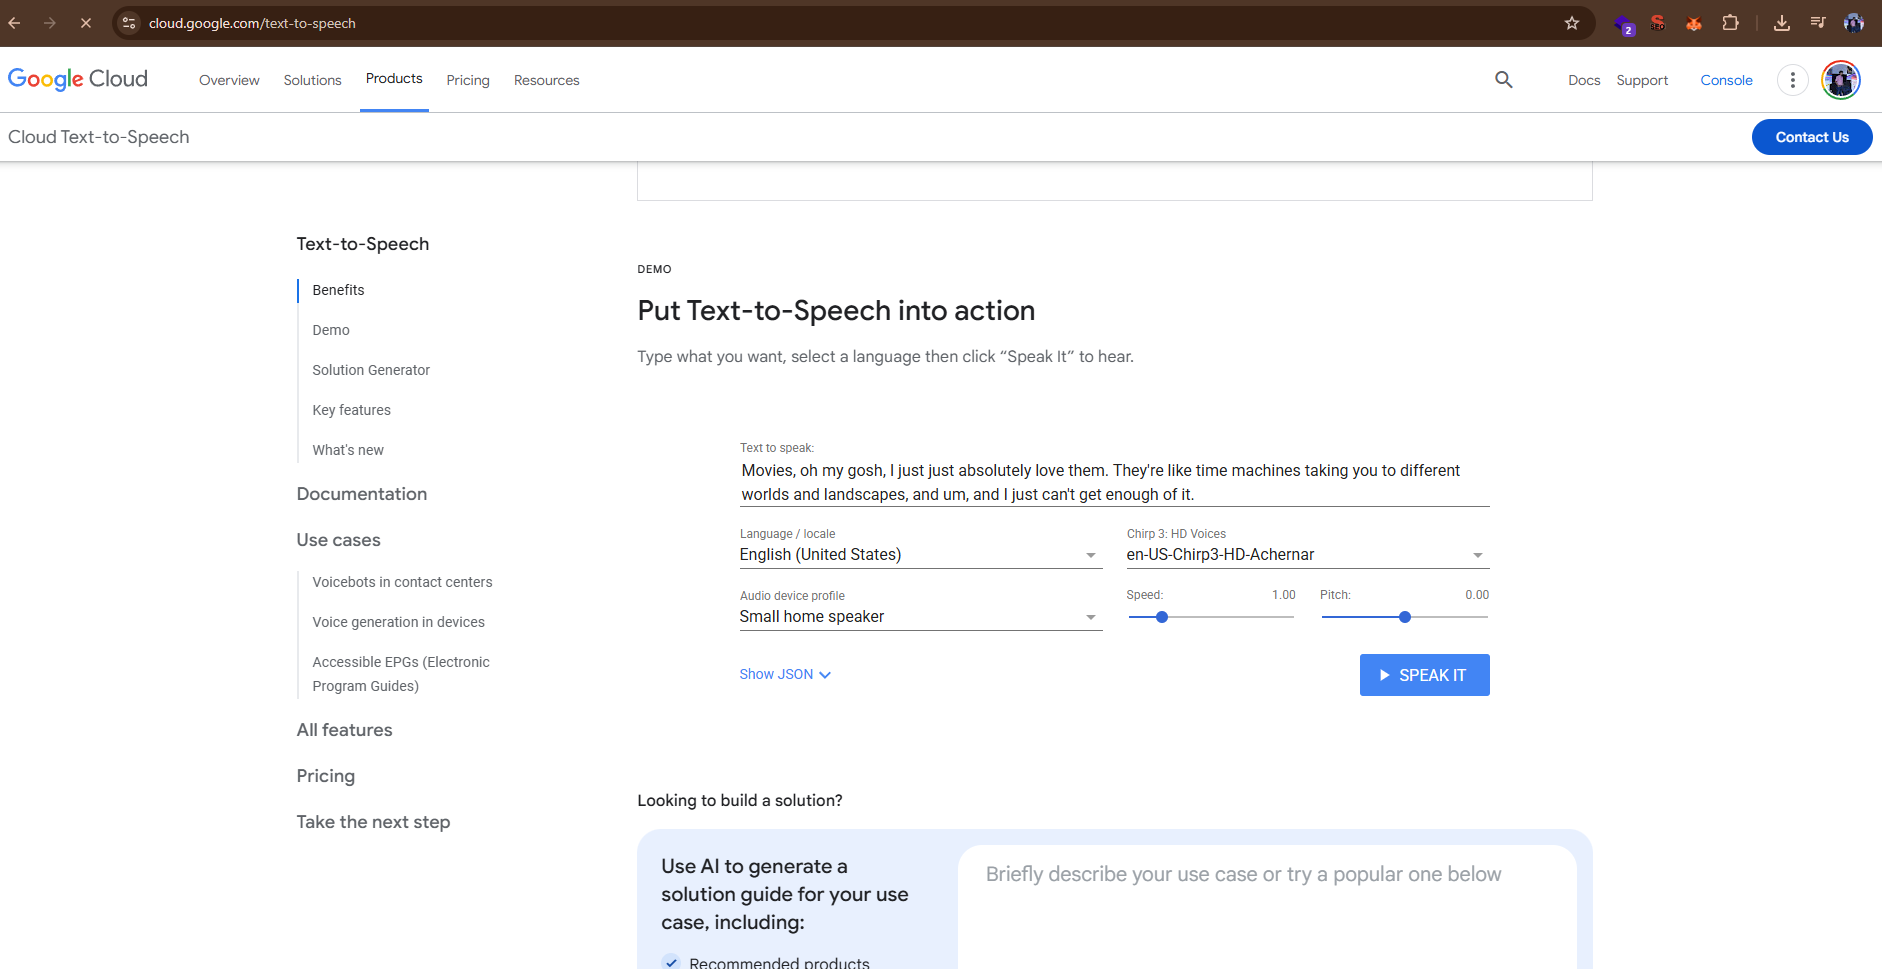1882x969 pixels.
Task: Open Voicebots in contact centers link
Action: (x=402, y=582)
